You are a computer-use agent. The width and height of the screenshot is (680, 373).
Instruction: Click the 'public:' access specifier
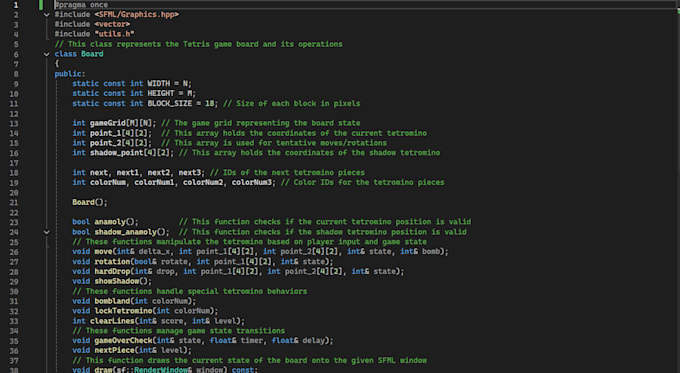point(70,74)
